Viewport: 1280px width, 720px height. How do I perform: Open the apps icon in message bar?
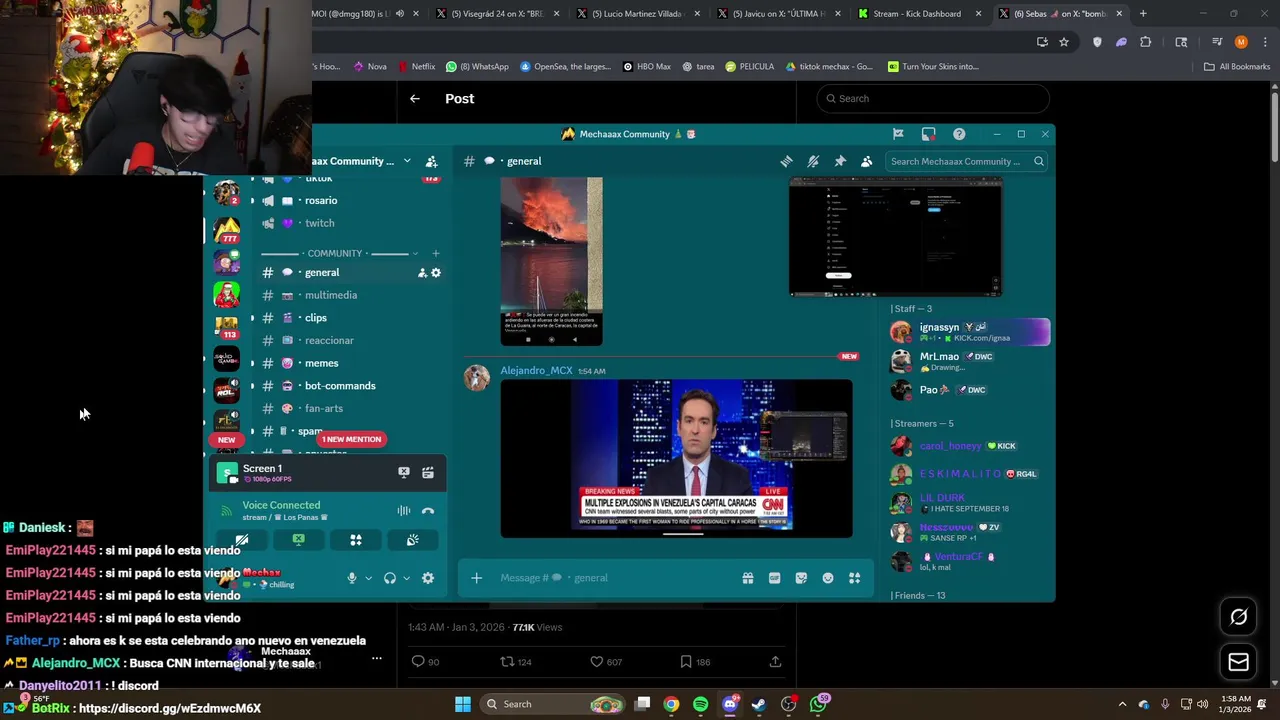(854, 578)
